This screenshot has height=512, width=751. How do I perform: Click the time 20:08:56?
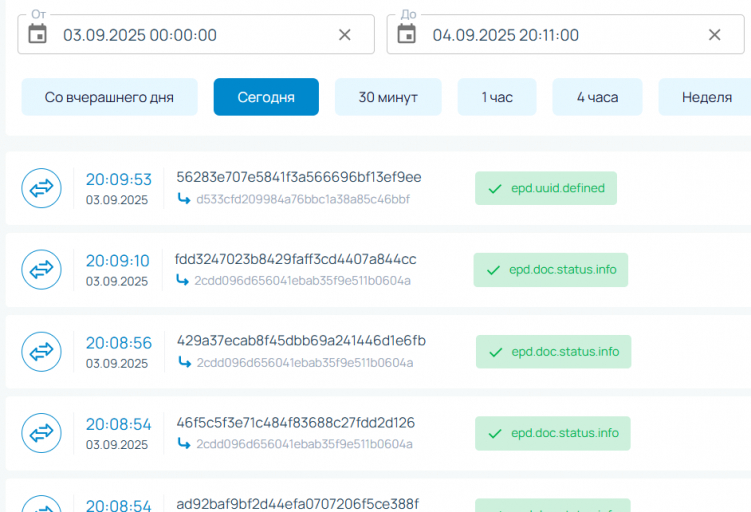pos(119,343)
